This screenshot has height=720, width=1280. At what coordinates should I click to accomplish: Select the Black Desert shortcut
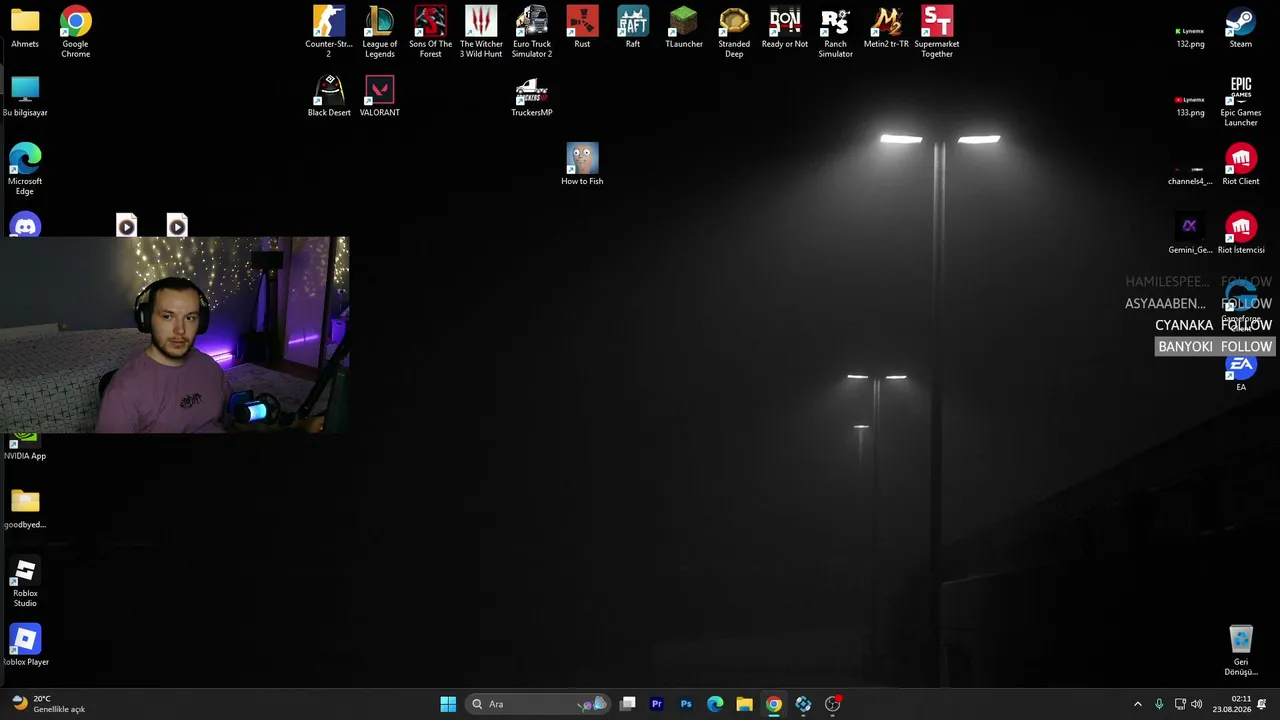coord(329,96)
